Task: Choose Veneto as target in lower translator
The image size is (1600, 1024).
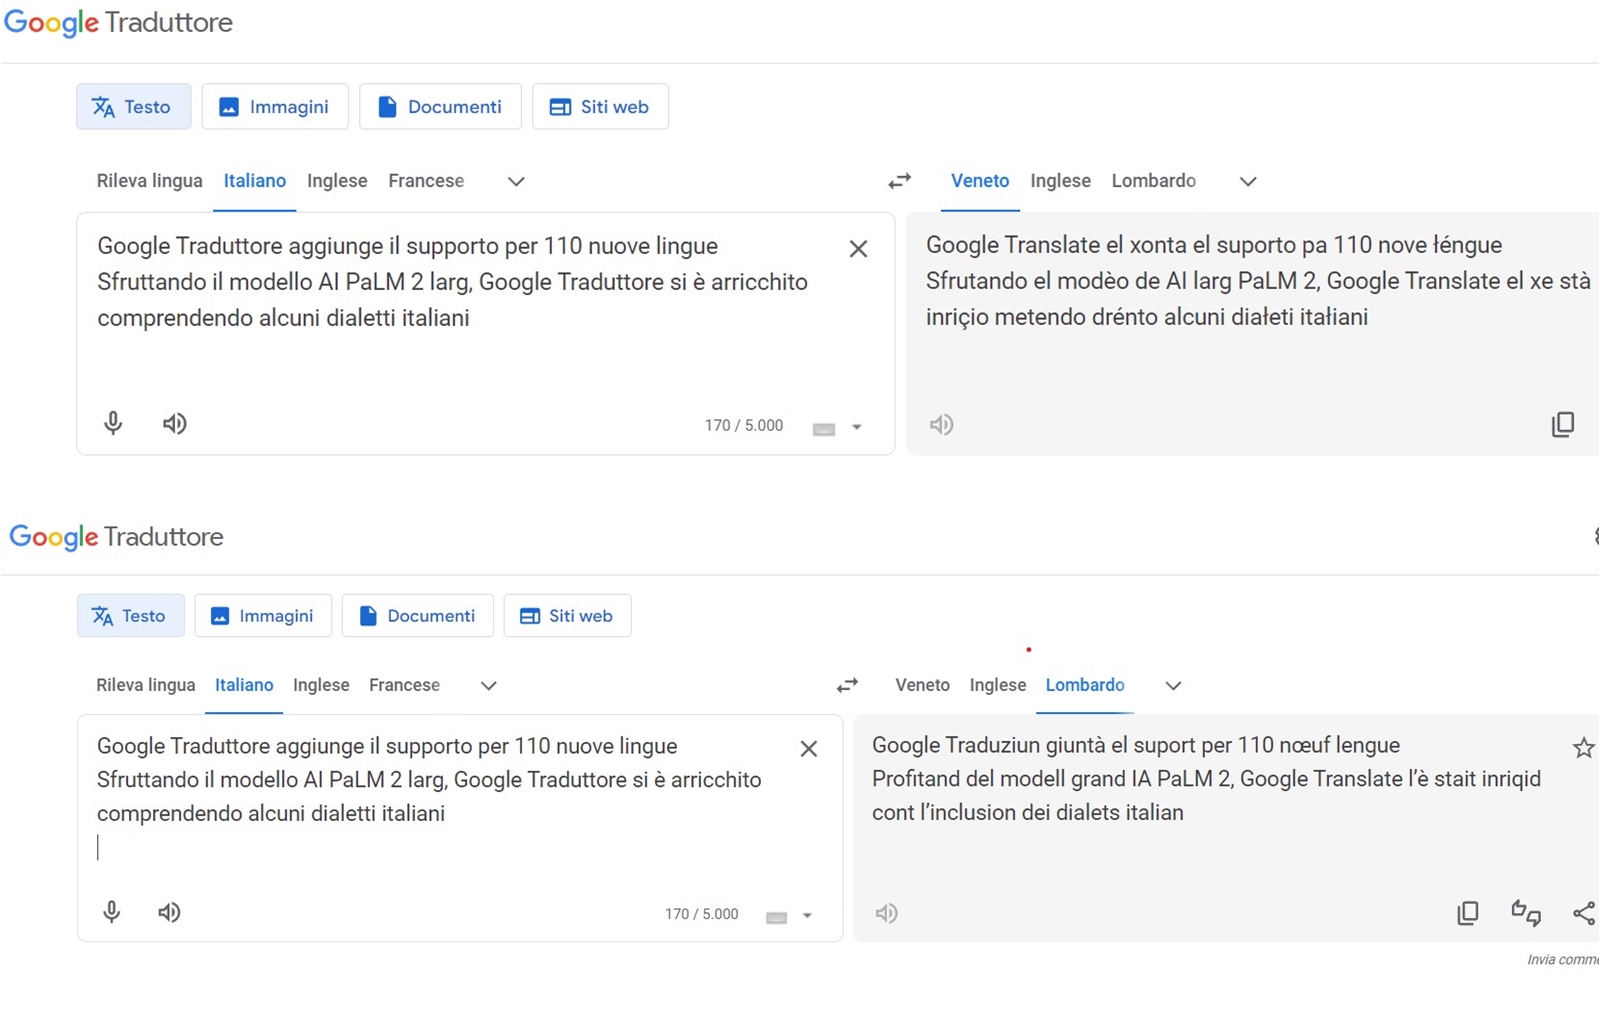Action: (x=922, y=685)
